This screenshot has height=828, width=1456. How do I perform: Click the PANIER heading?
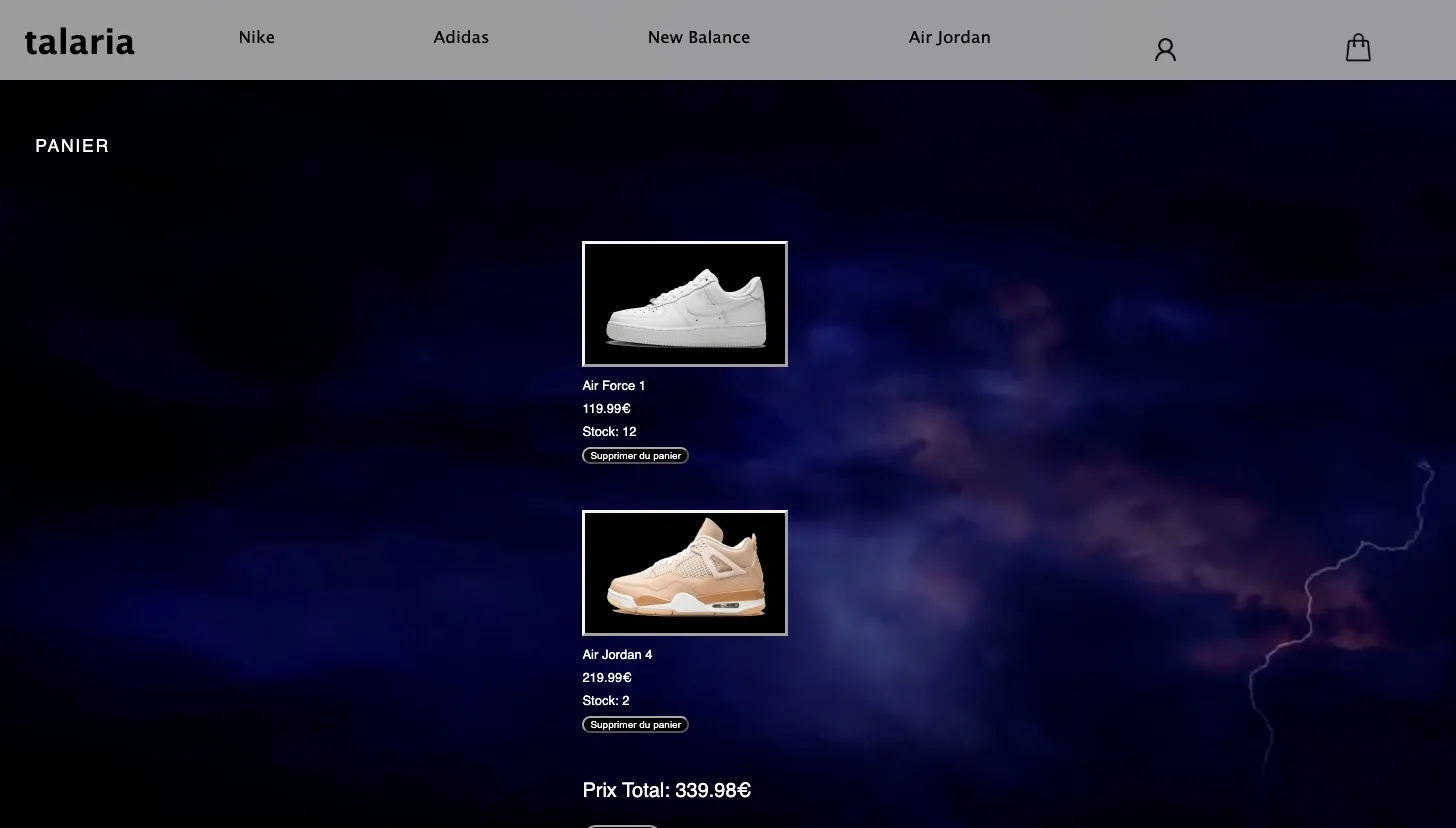click(x=72, y=146)
